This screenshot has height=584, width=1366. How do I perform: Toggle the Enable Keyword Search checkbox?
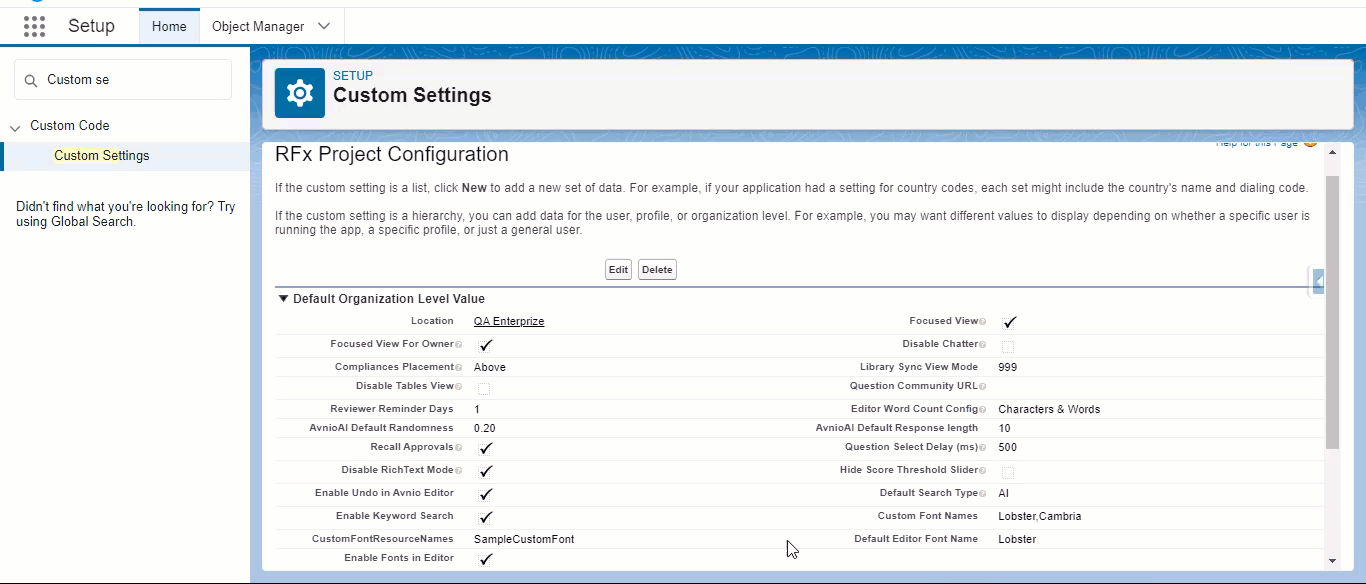[485, 517]
